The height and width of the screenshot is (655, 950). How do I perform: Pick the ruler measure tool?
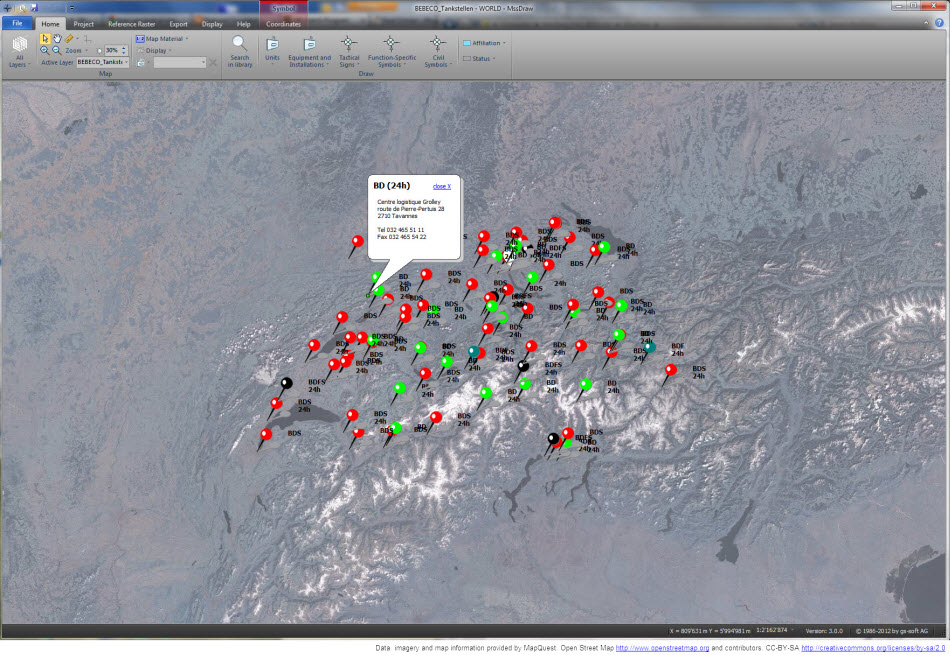pyautogui.click(x=70, y=38)
